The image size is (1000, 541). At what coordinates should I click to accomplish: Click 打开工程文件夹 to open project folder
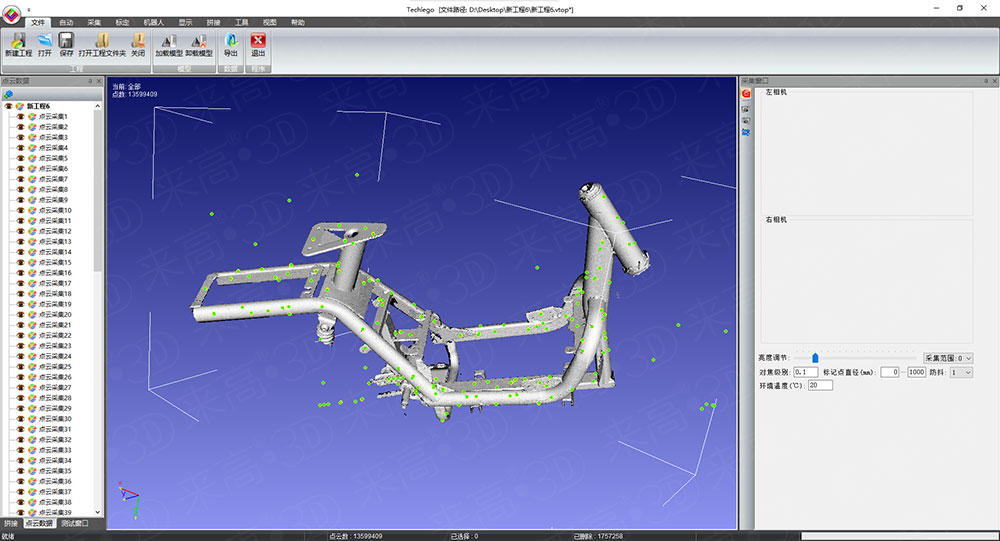click(x=102, y=41)
